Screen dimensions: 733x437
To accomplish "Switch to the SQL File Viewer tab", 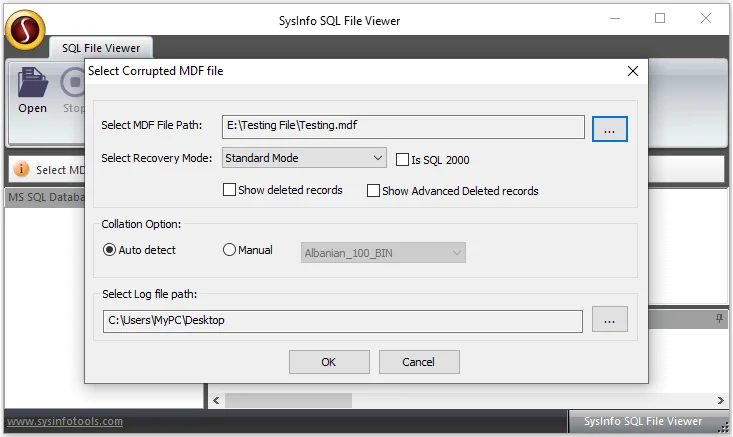I will (x=101, y=48).
